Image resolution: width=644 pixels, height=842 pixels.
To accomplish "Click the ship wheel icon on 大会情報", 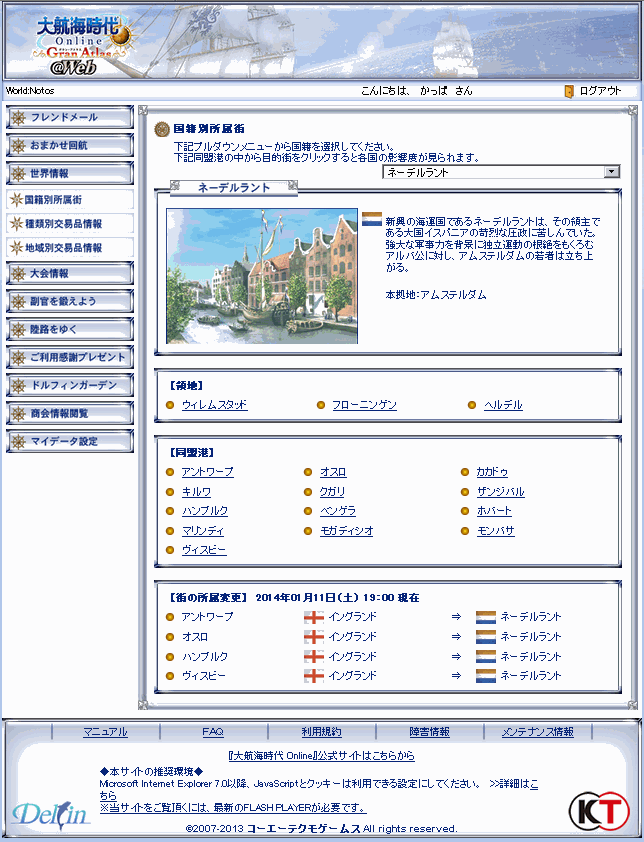I will [19, 274].
